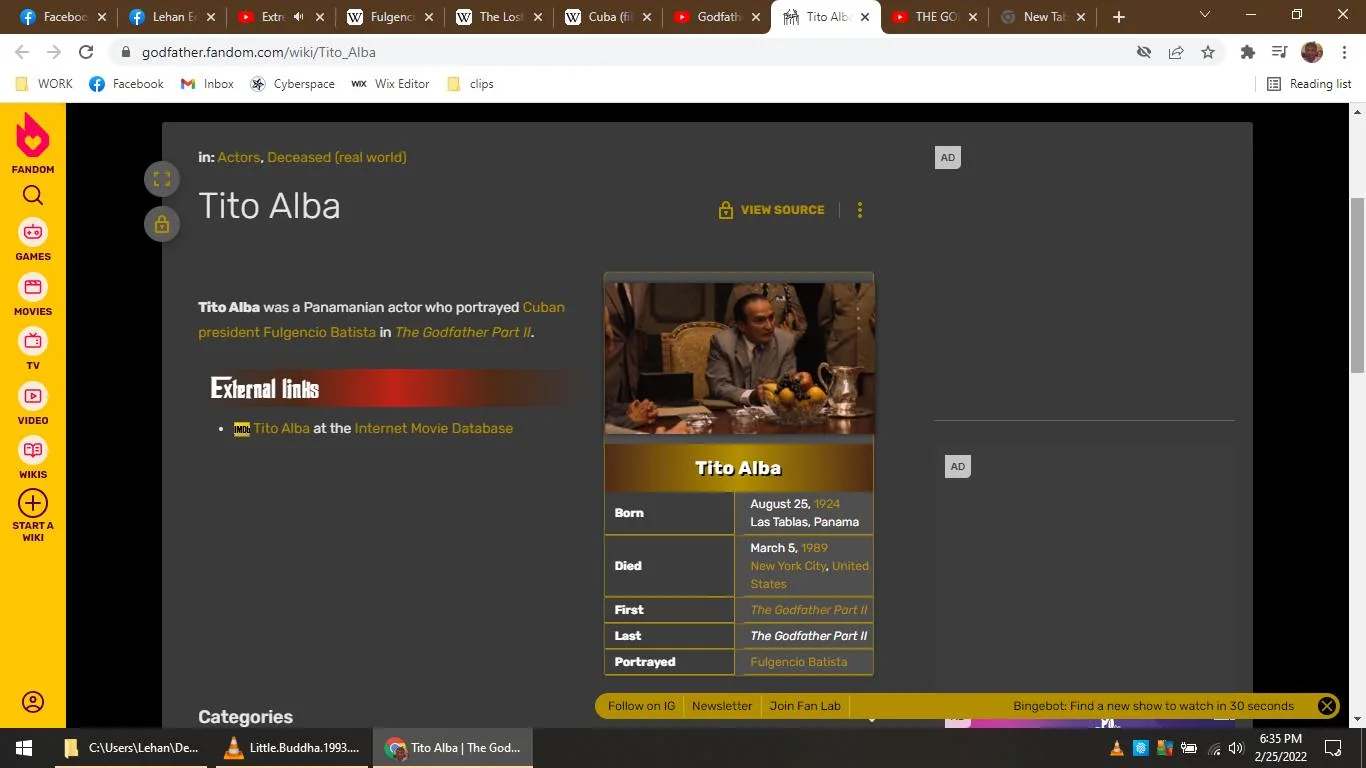
Task: Switch to the File Explorer taskbar window
Action: pyautogui.click(x=129, y=748)
